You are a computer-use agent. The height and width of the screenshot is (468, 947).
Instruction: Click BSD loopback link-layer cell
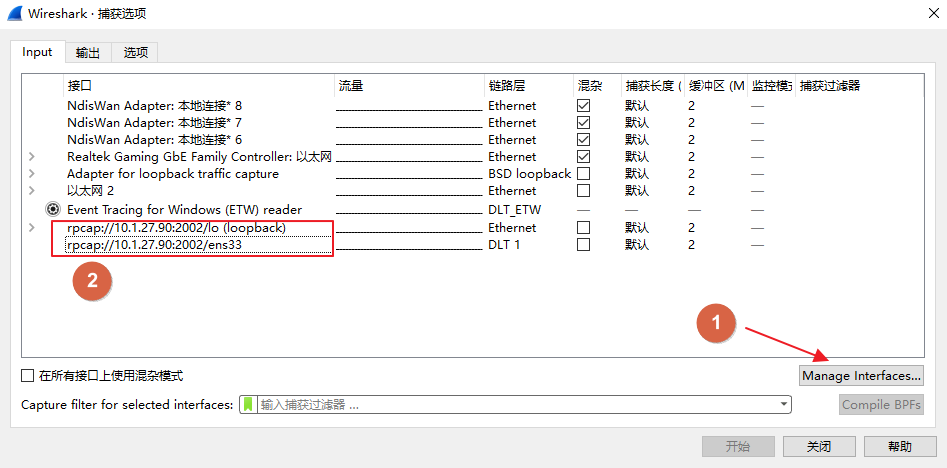pos(530,173)
